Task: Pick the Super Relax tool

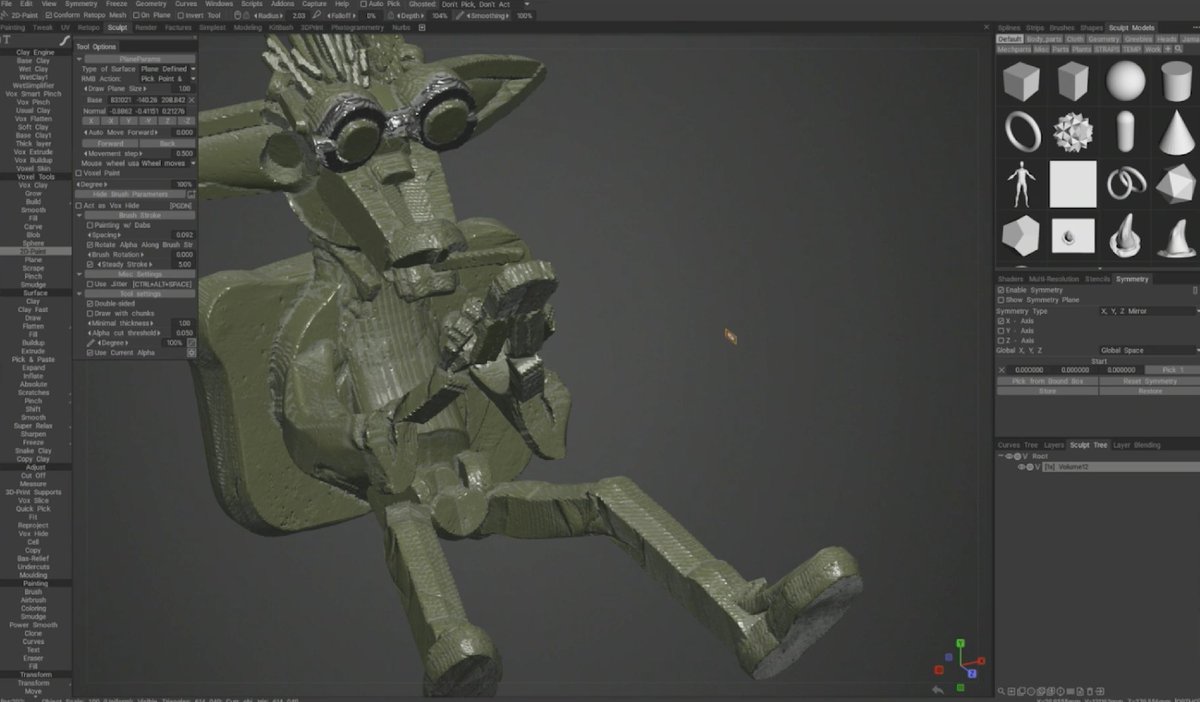Action: (x=33, y=428)
